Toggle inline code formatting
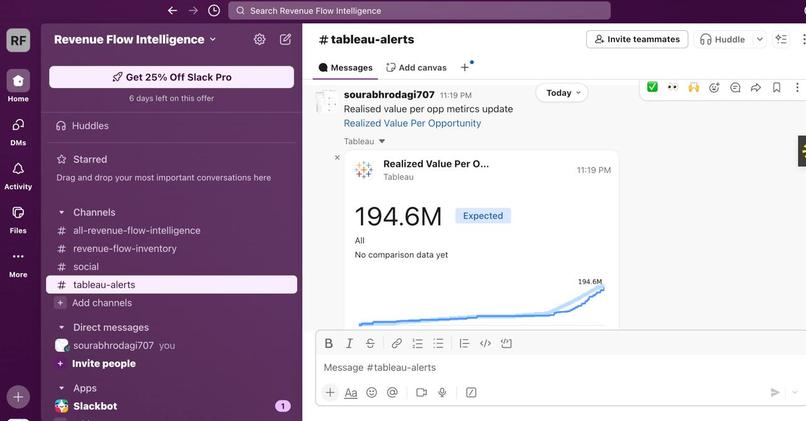This screenshot has height=421, width=806. [485, 343]
